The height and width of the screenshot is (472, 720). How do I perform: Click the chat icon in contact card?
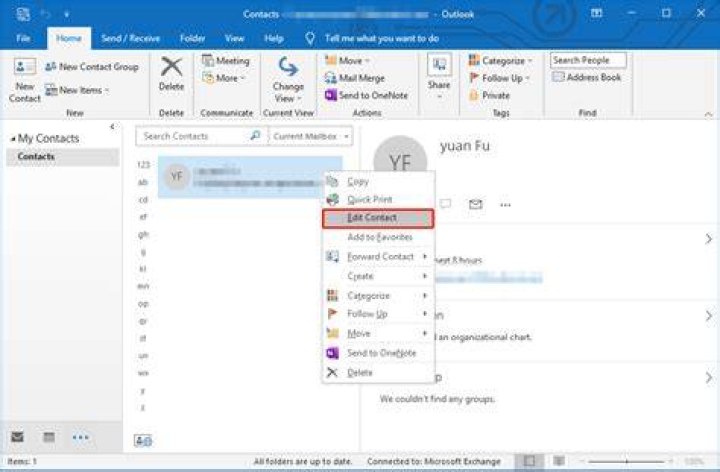coord(445,203)
